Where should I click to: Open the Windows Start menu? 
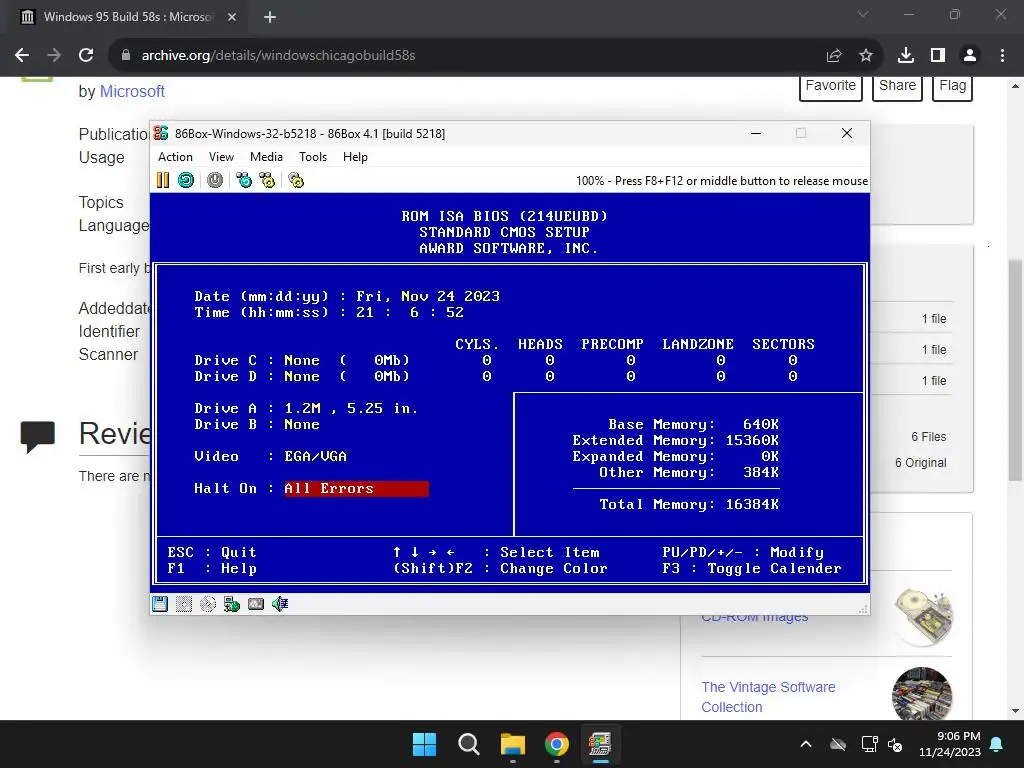tap(424, 744)
